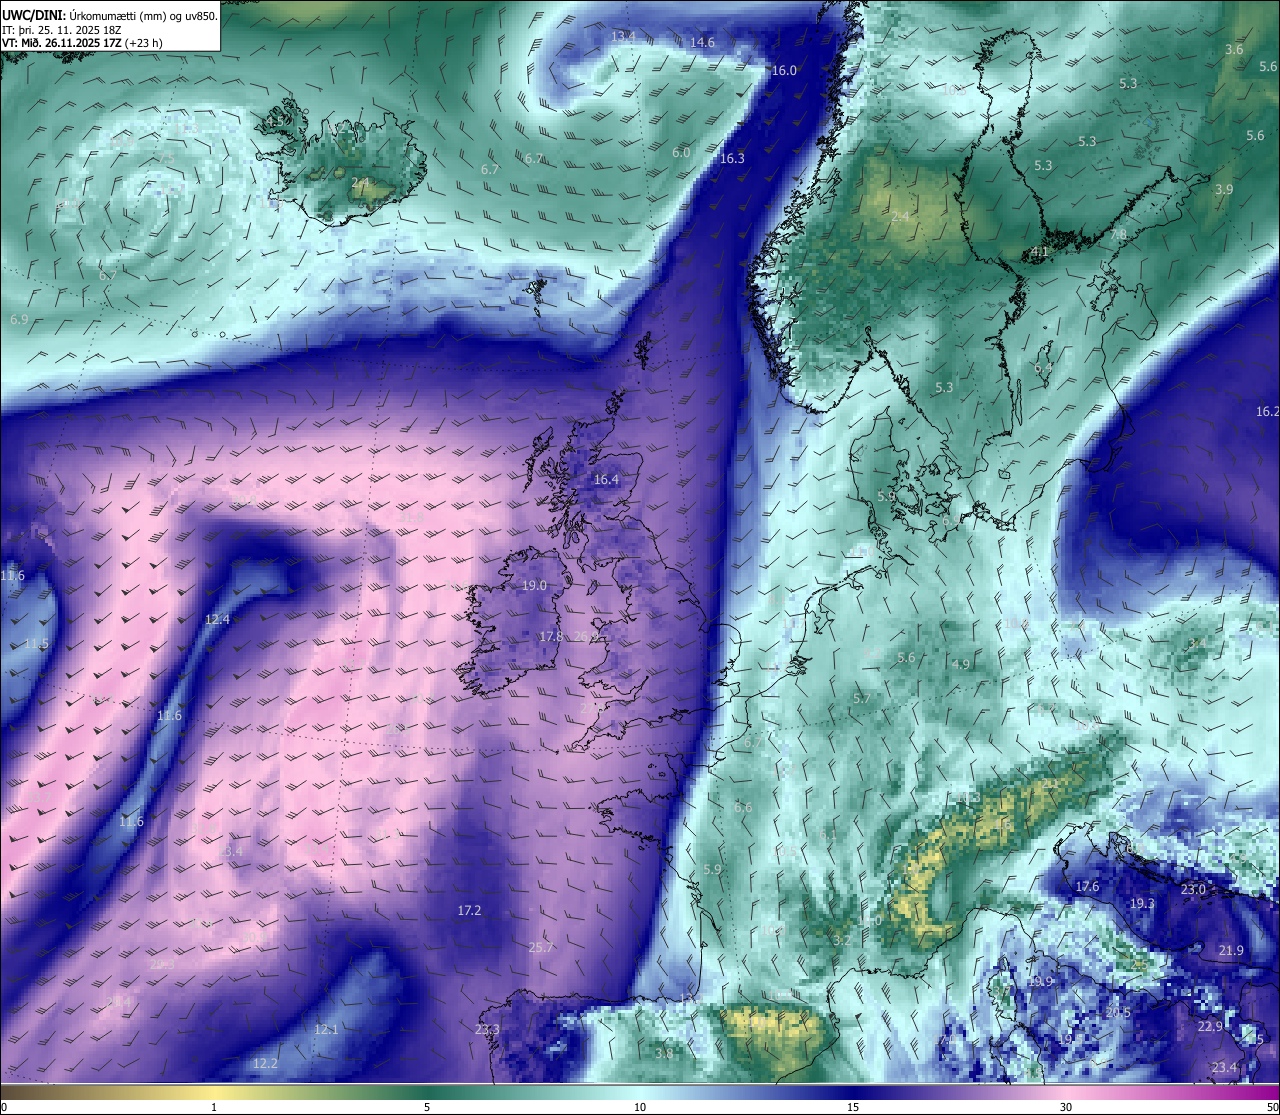The width and height of the screenshot is (1280, 1115).
Task: Click the map value "7.8"
Action: click(x=1119, y=235)
